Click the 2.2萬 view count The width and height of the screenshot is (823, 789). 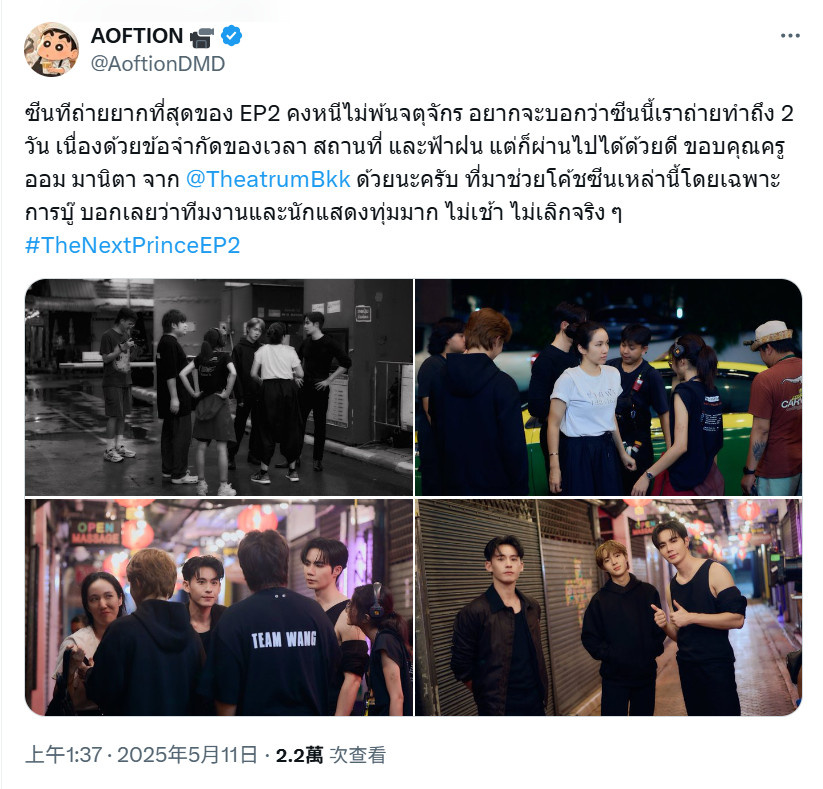point(299,755)
